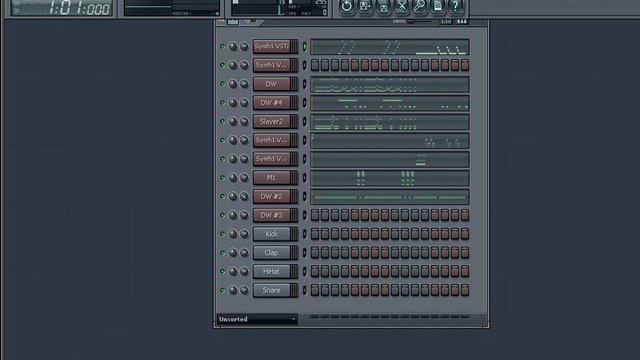
Task: Open the Unsorted channel group dropdown
Action: [x=257, y=319]
